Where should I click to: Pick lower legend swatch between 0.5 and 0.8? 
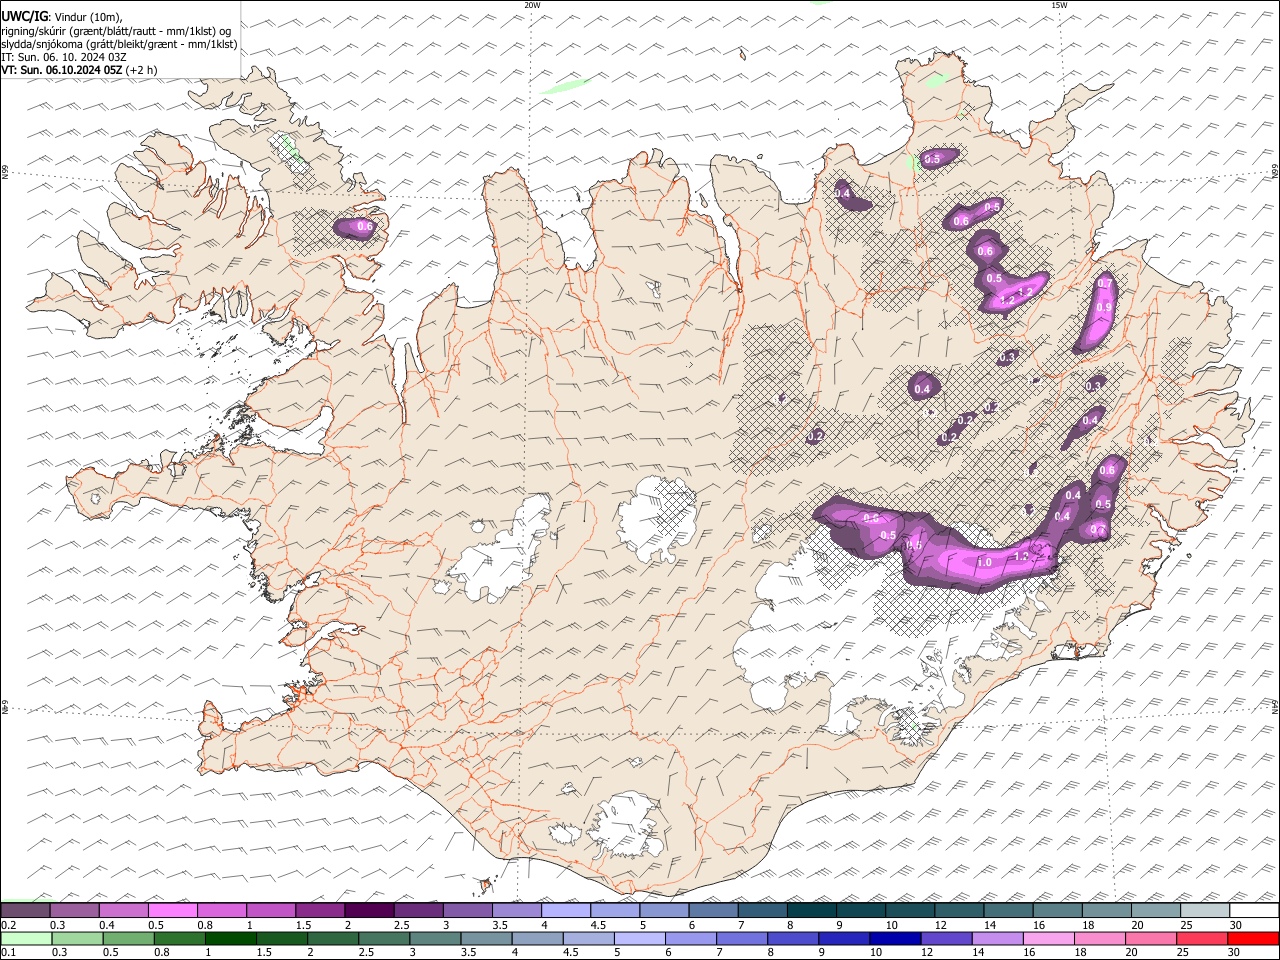(x=128, y=939)
